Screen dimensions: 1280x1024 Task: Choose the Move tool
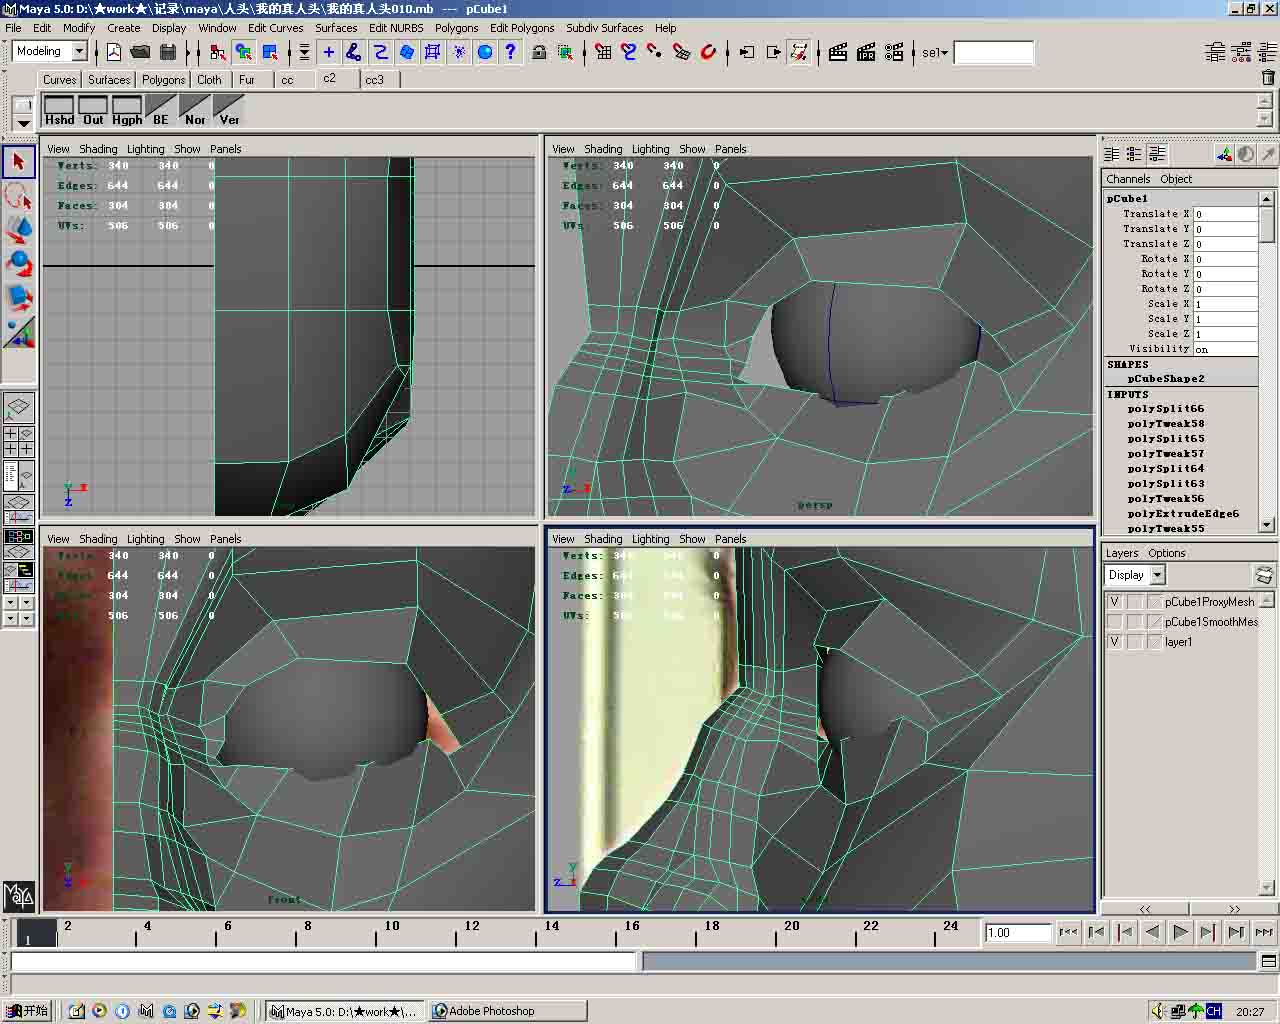(x=19, y=229)
